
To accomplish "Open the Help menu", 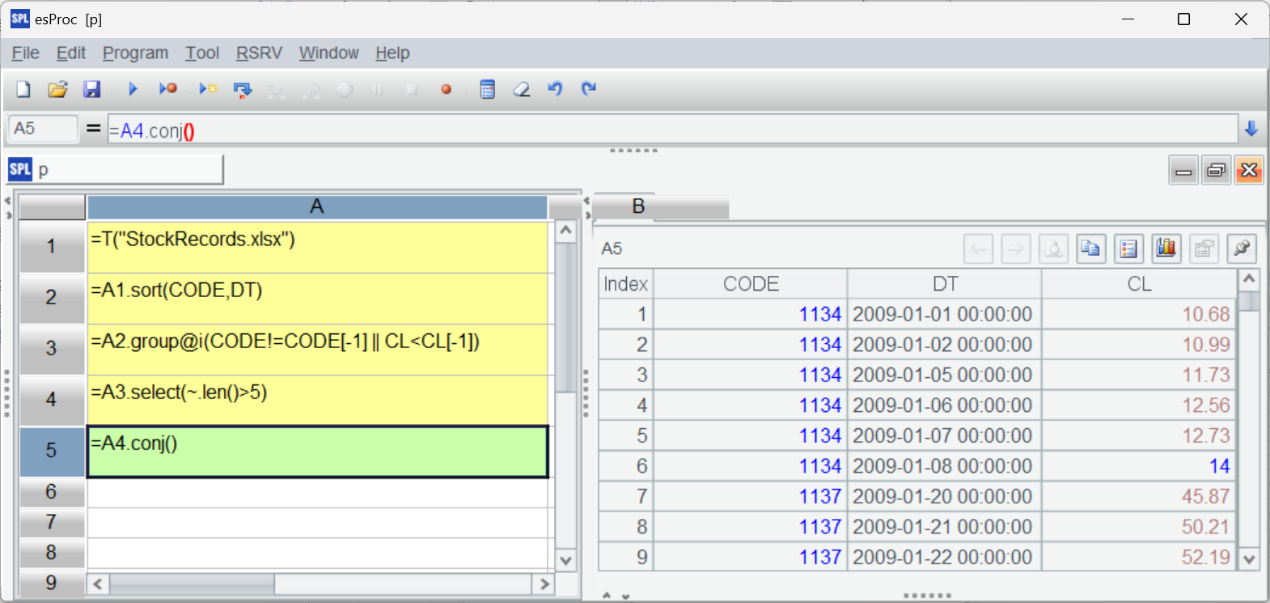I will (393, 53).
